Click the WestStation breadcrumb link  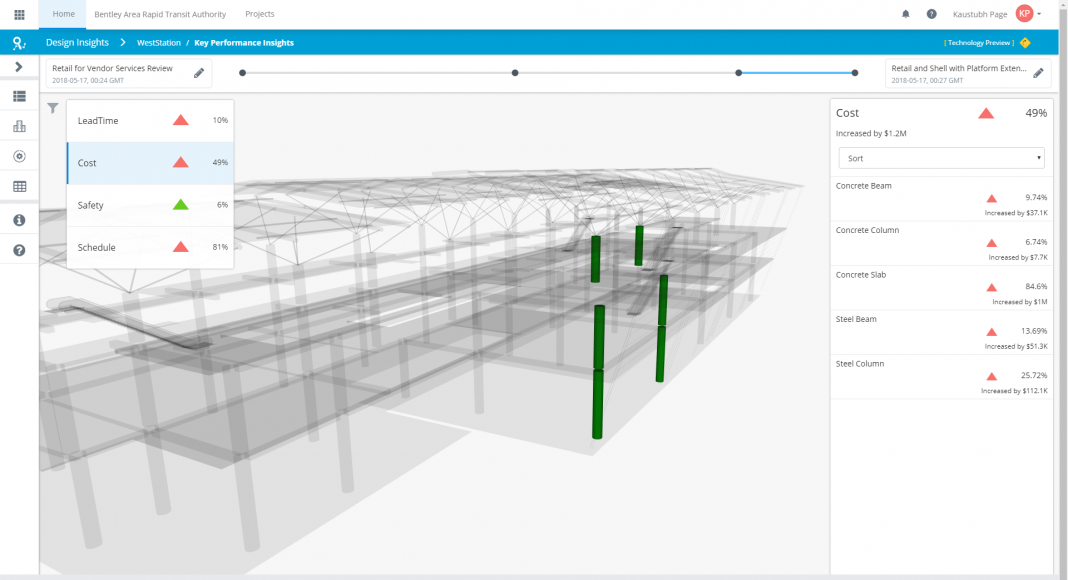(158, 43)
